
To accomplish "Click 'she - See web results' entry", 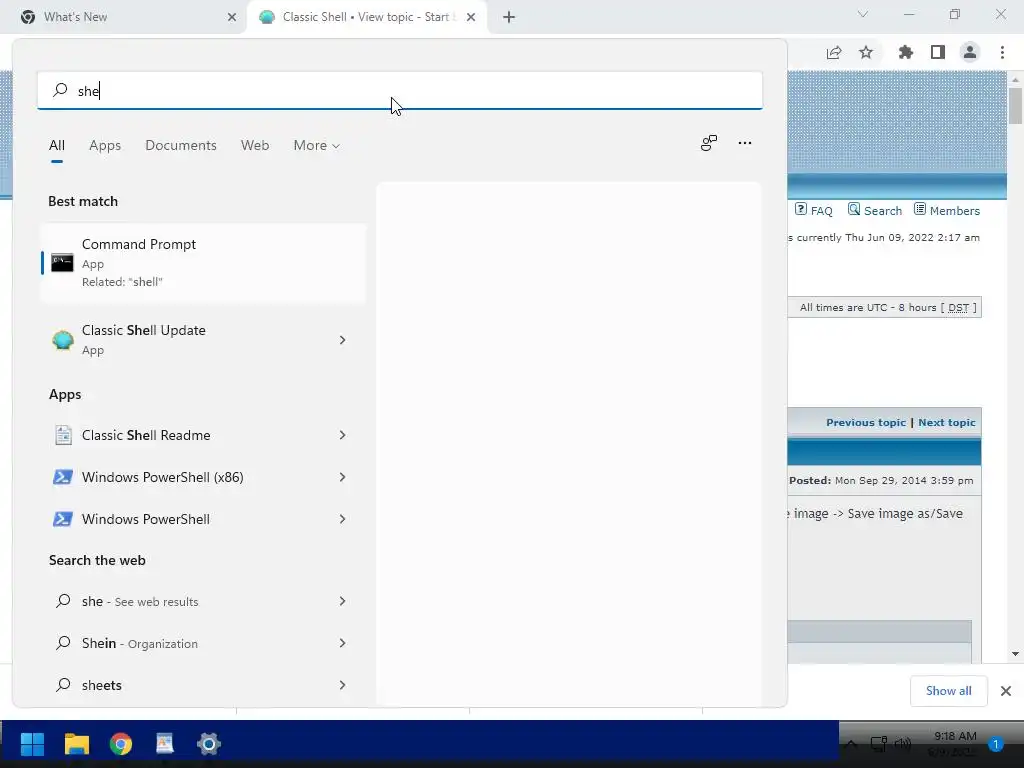I will pos(203,601).
